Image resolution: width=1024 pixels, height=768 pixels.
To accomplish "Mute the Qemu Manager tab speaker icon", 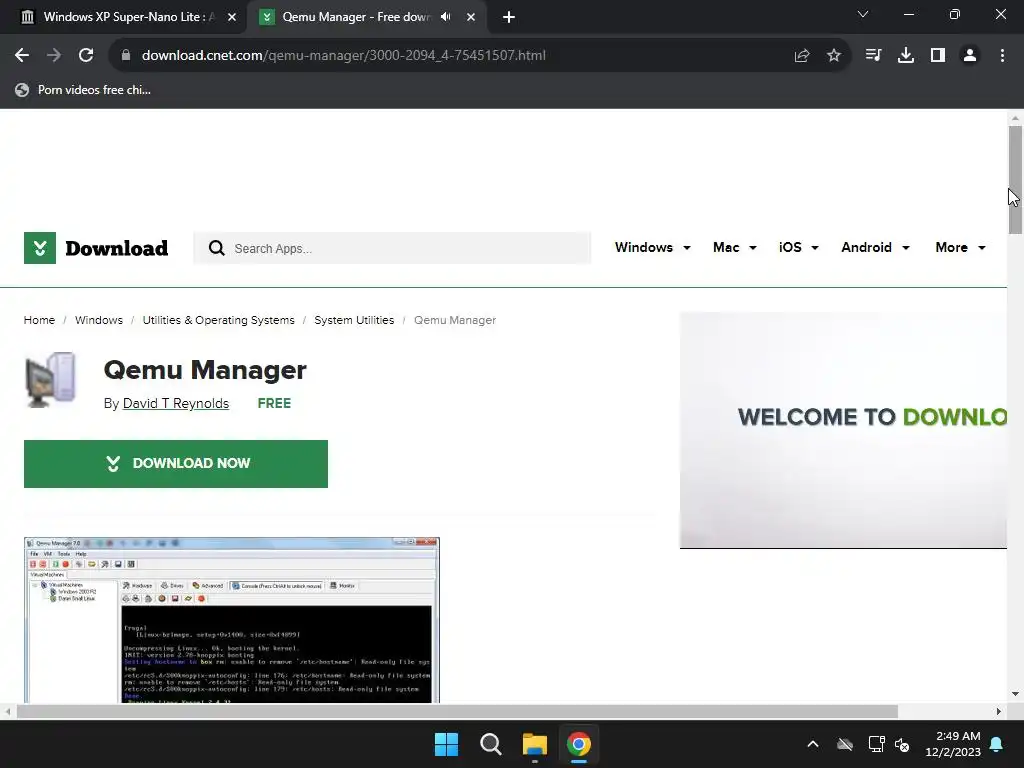I will point(446,17).
